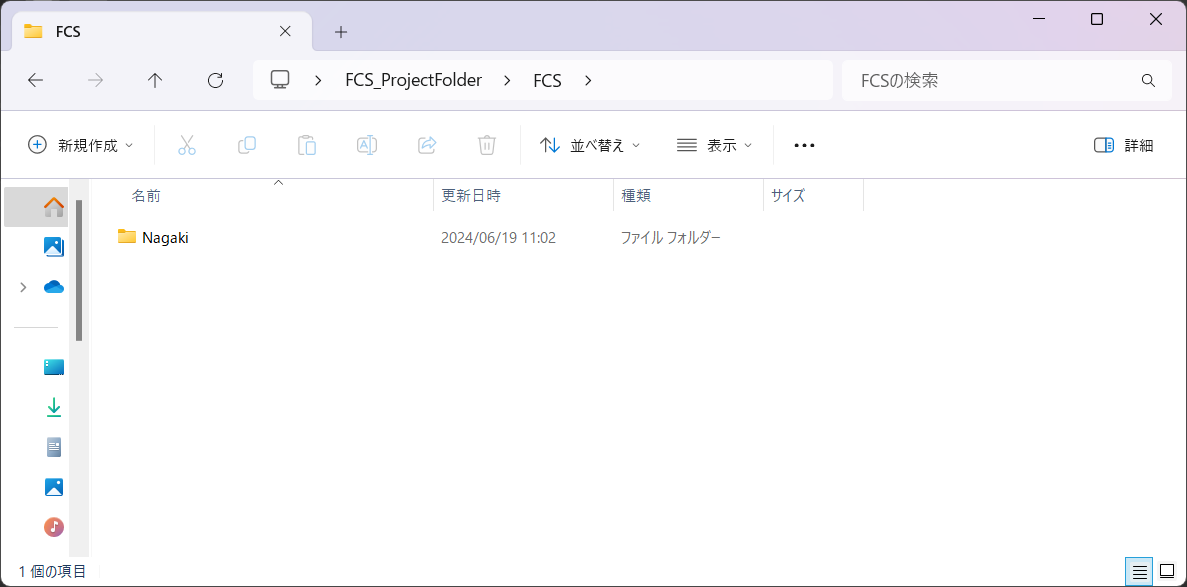The width and height of the screenshot is (1187, 587).
Task: Expand the OneDrive tree node chevron
Action: tap(23, 287)
